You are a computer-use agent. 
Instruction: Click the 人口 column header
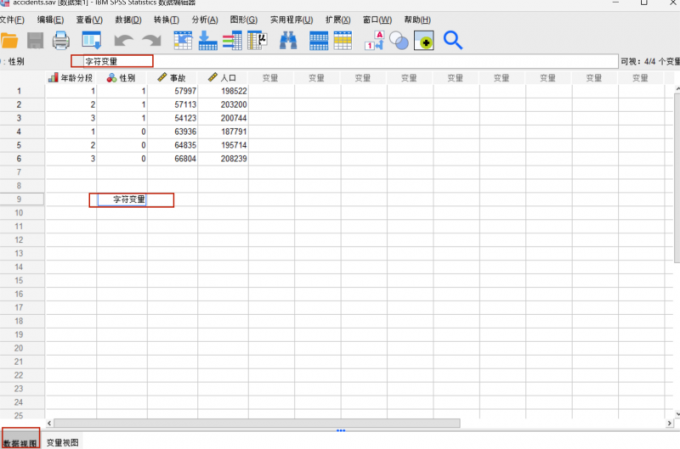tap(222, 77)
